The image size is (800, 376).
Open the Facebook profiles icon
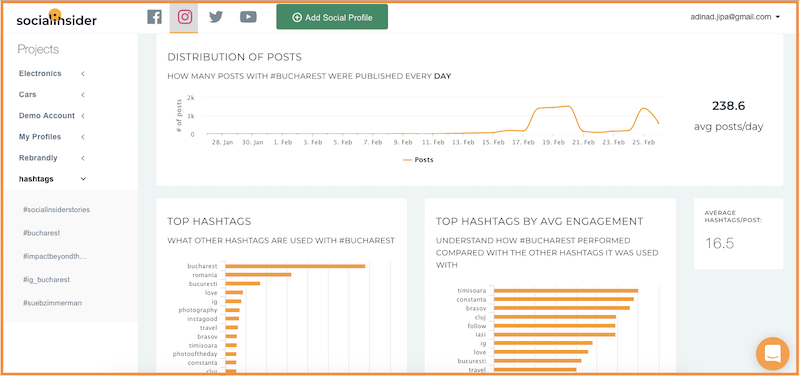coord(154,17)
